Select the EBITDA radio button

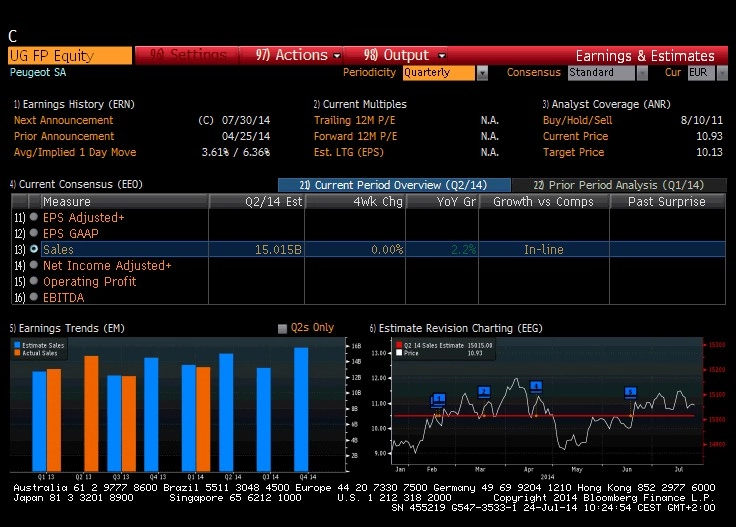click(34, 297)
